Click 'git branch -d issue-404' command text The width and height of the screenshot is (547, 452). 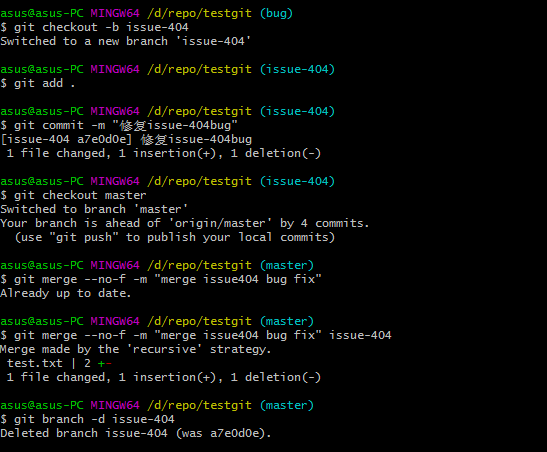point(94,419)
